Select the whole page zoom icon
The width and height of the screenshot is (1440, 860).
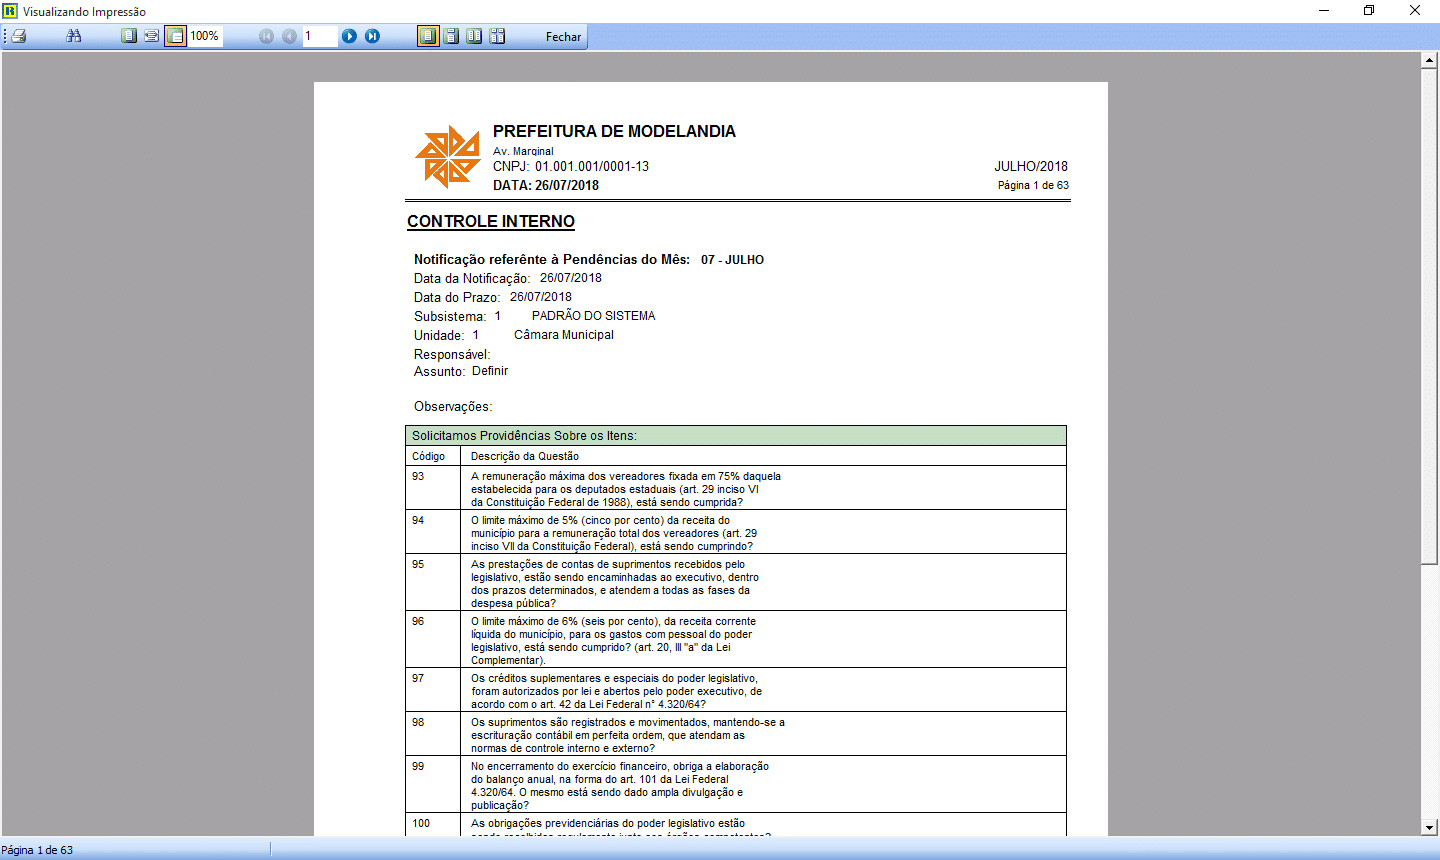tap(129, 36)
